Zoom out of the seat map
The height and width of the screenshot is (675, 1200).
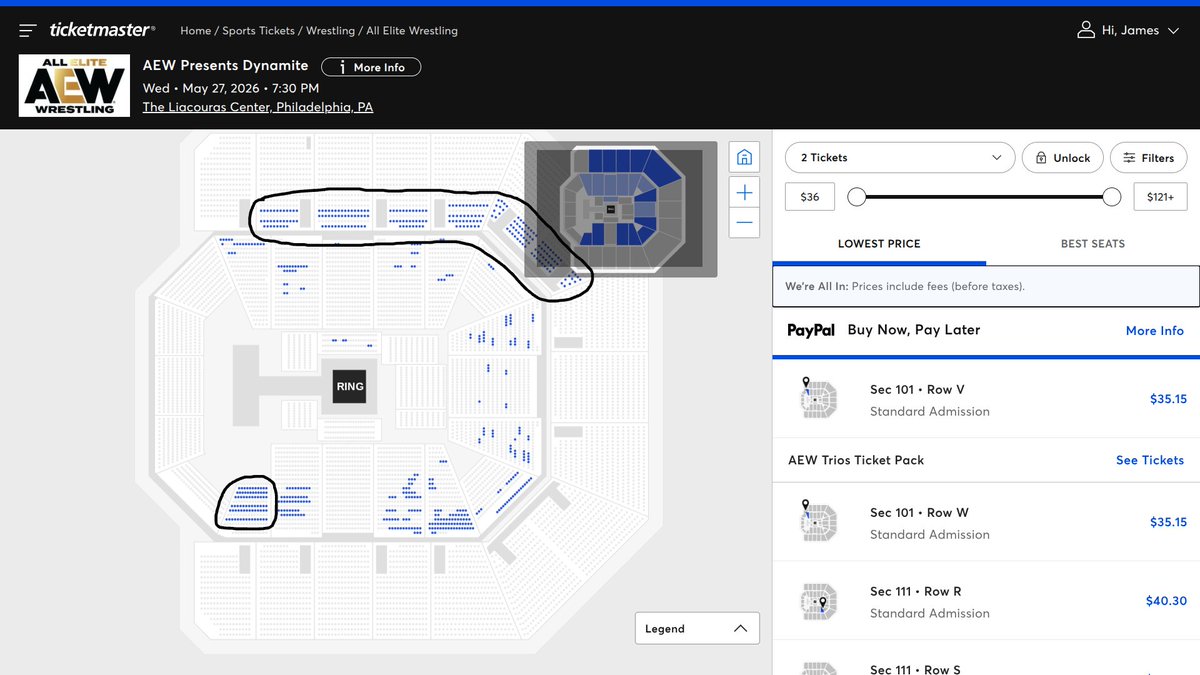744,222
